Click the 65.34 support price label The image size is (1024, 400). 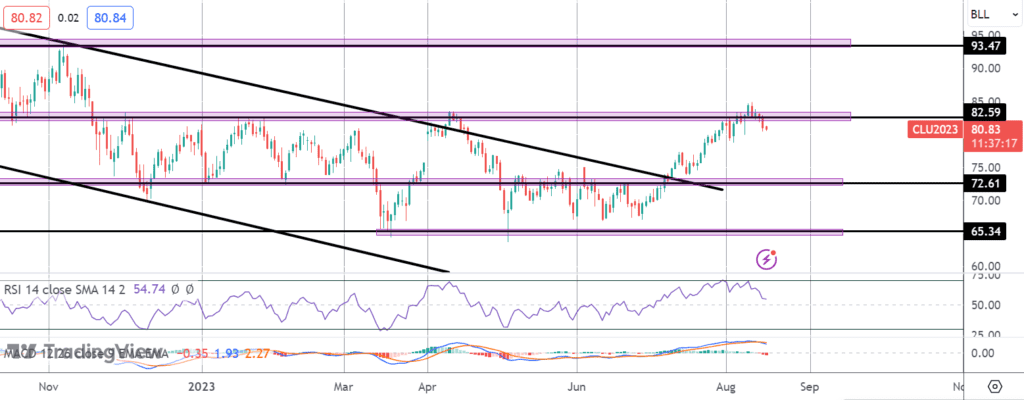984,231
